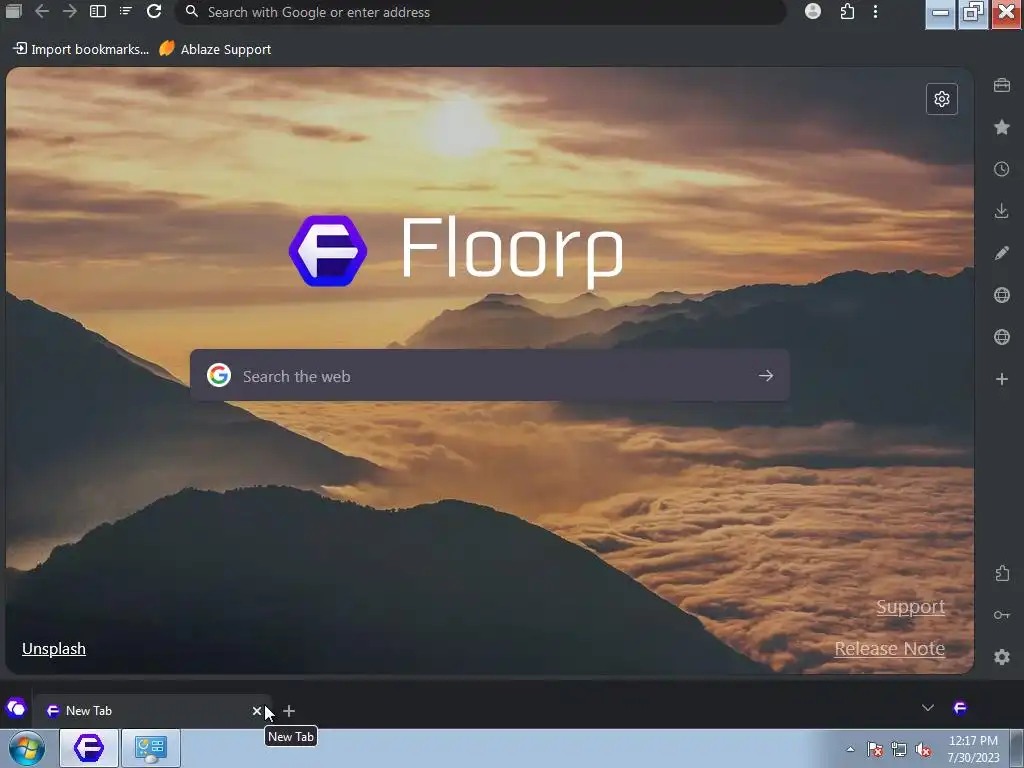Open the Unsplash link

coord(54,648)
